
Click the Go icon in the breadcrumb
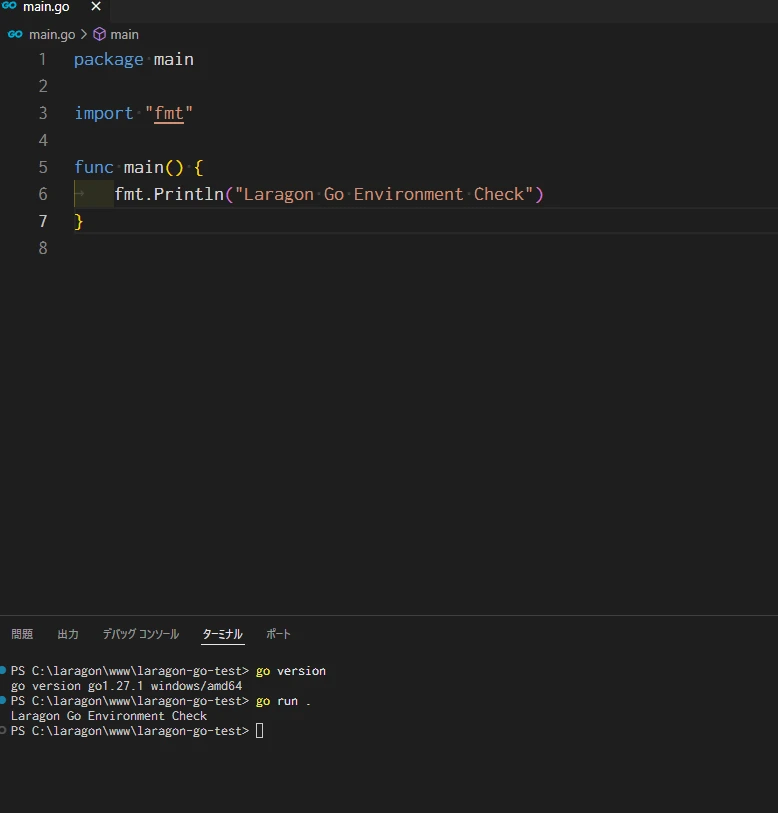click(x=15, y=34)
